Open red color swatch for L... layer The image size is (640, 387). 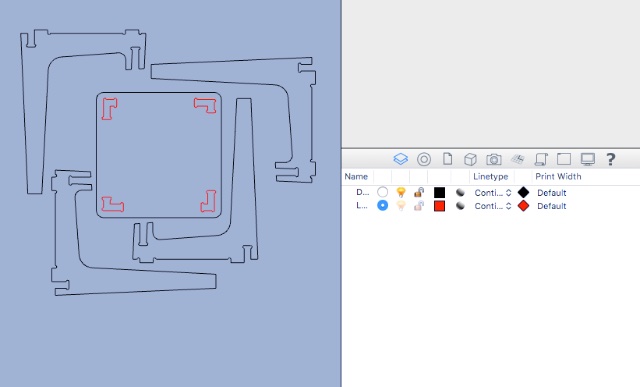[x=439, y=206]
